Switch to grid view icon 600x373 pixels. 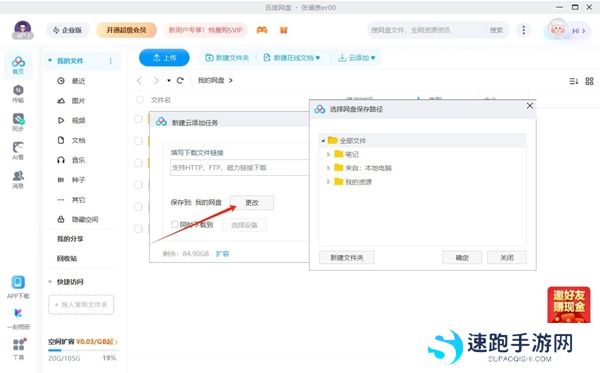(589, 81)
